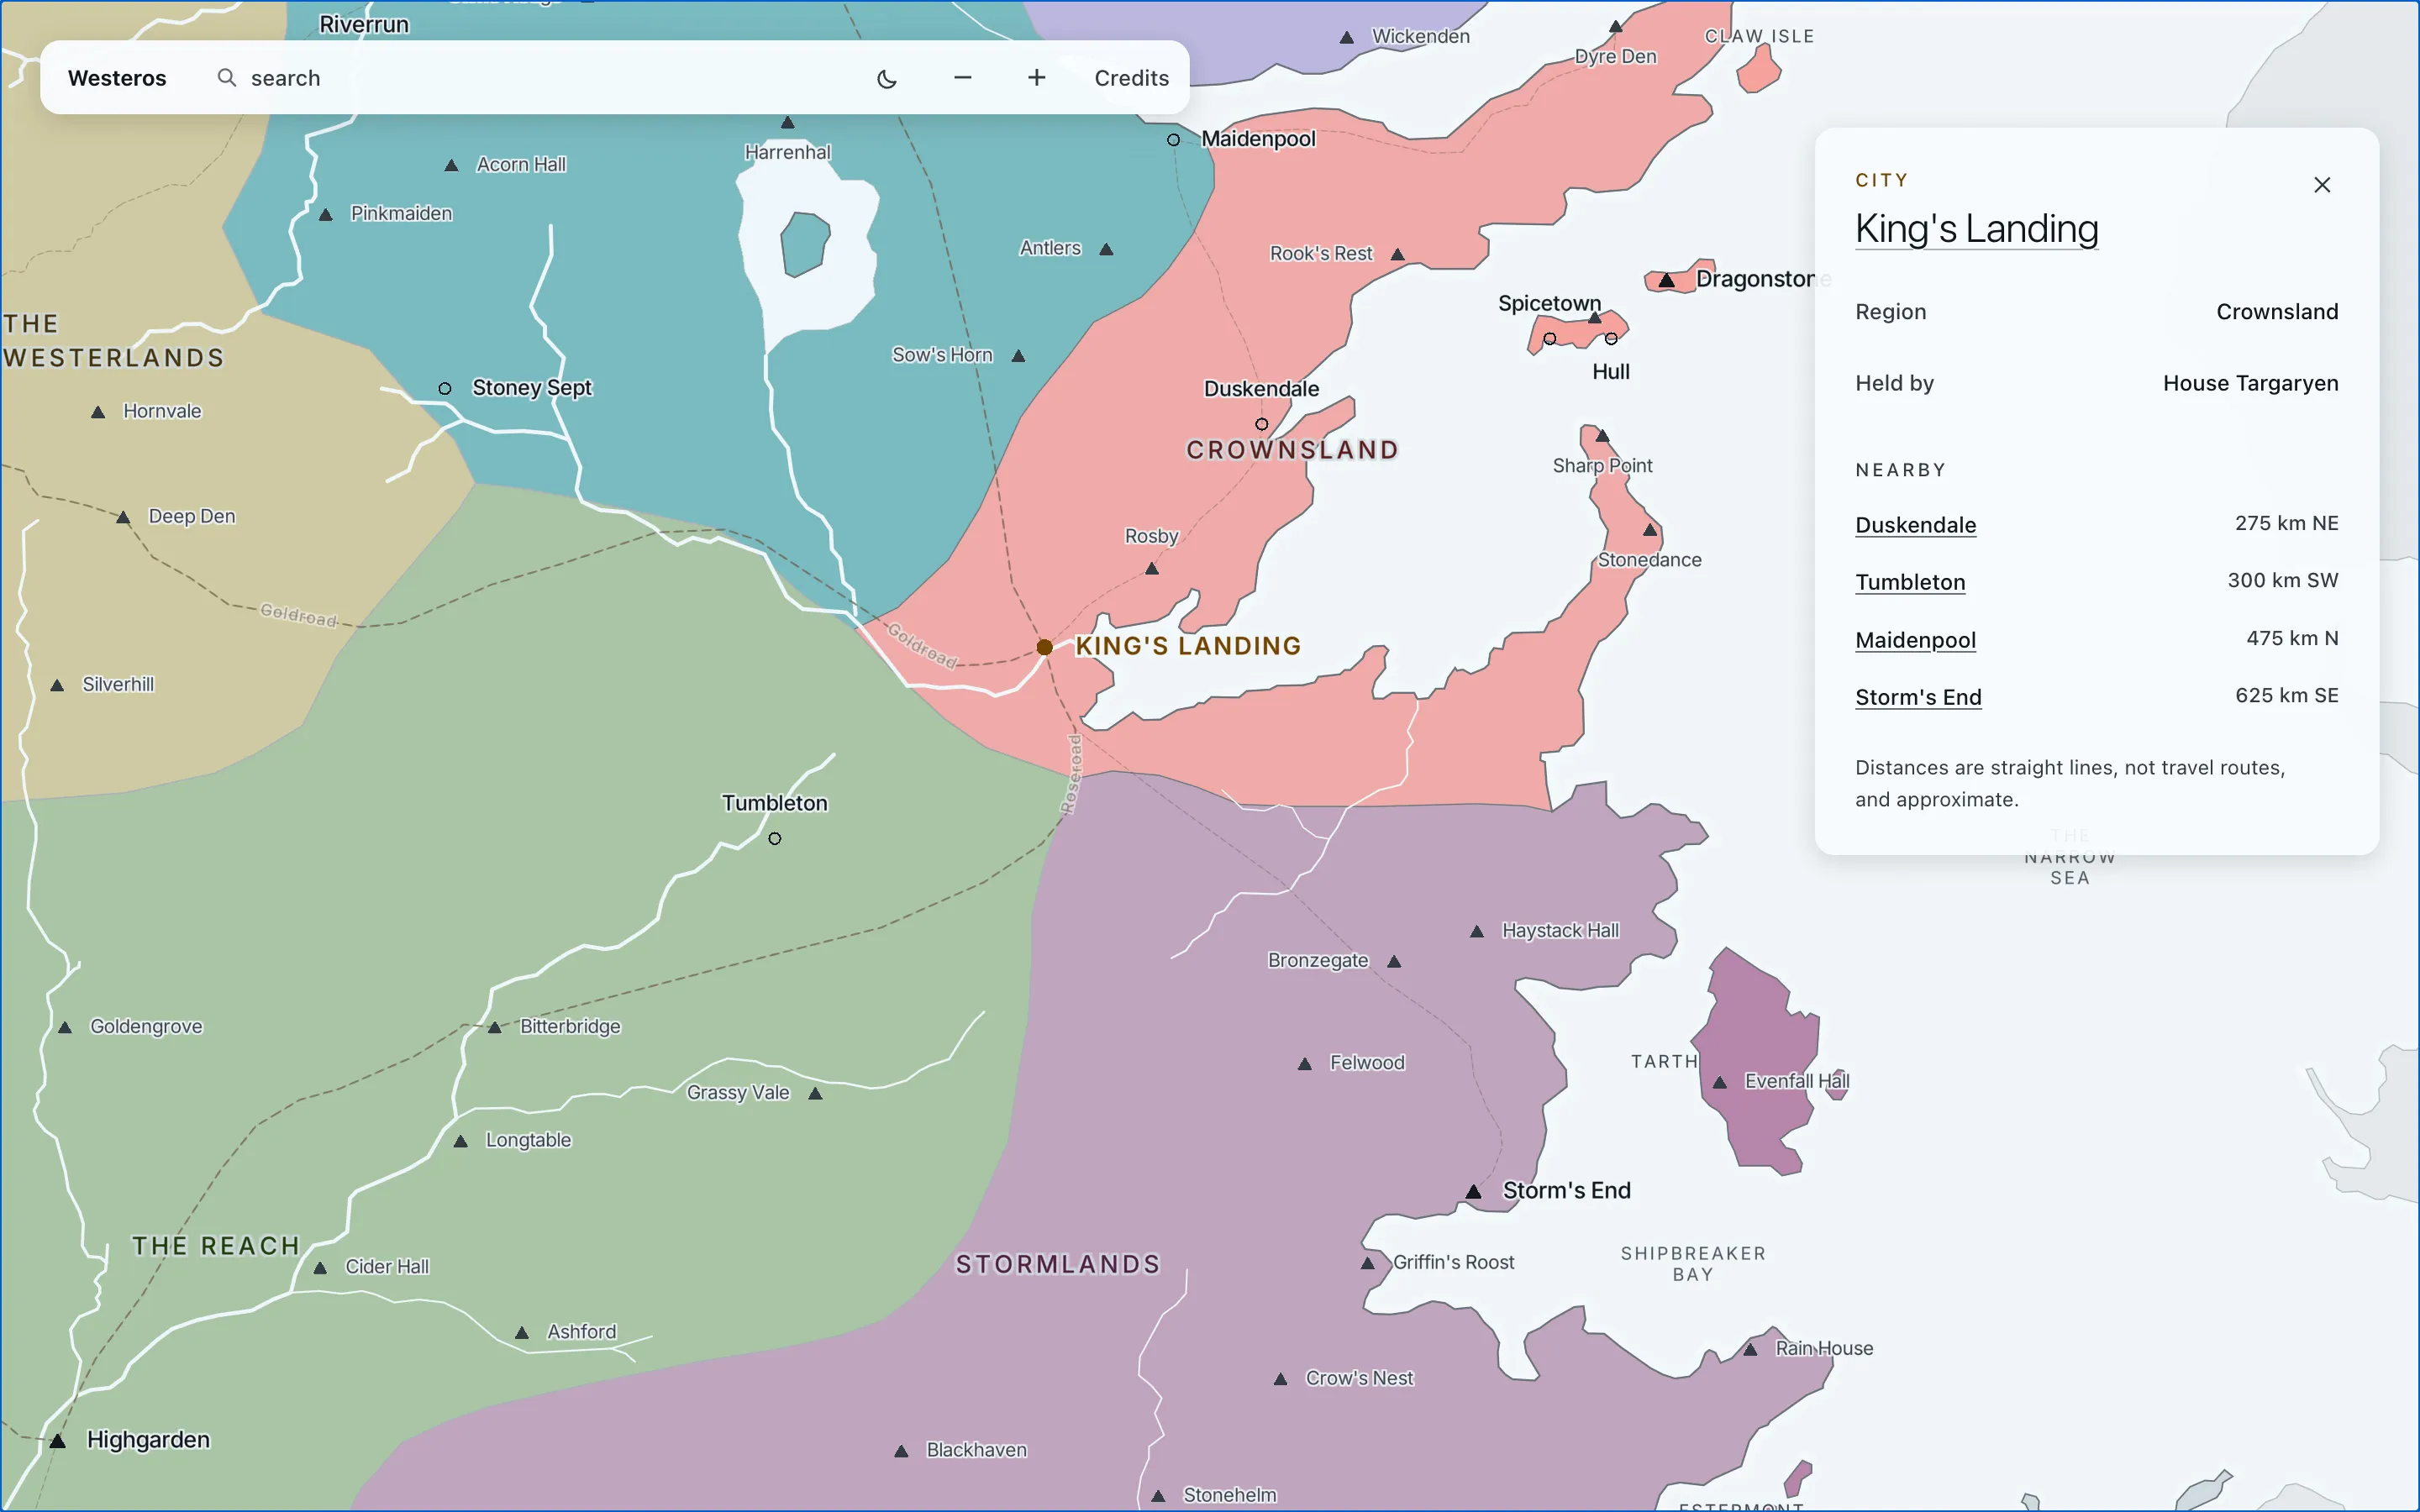Select the Duskendale town marker on map
This screenshot has height=1512, width=2420.
coord(1261,424)
